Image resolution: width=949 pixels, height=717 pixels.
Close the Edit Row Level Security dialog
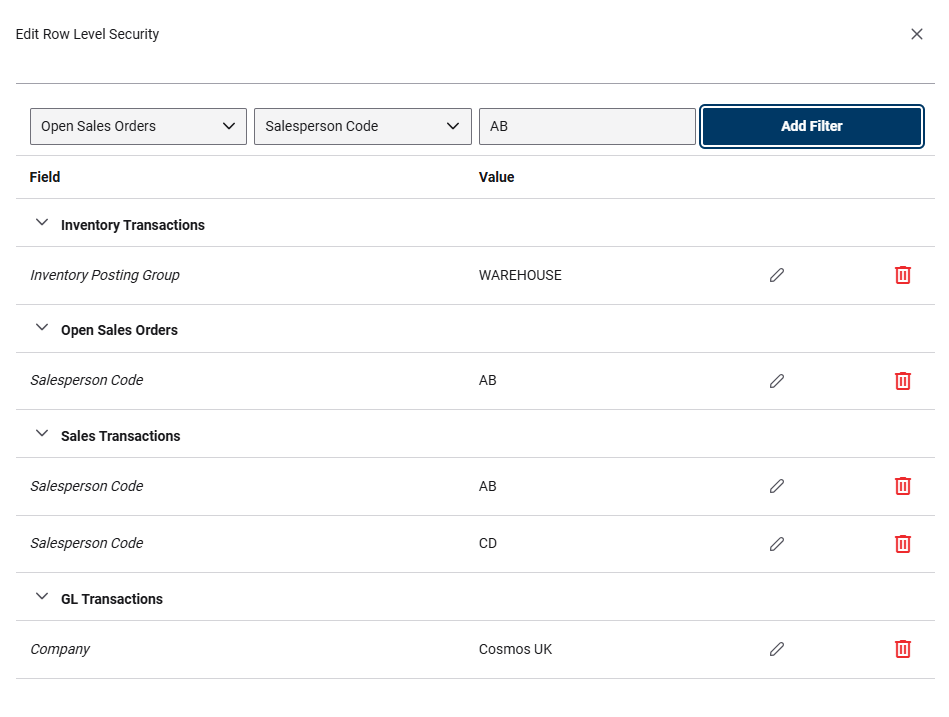(917, 33)
